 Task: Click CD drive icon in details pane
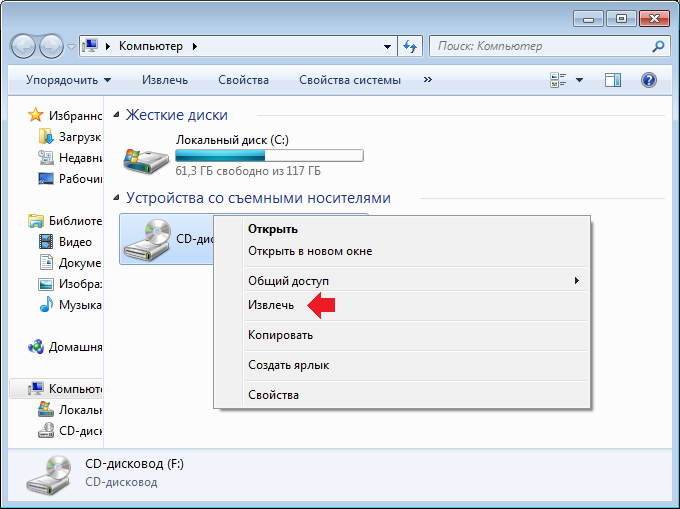pyautogui.click(x=49, y=474)
